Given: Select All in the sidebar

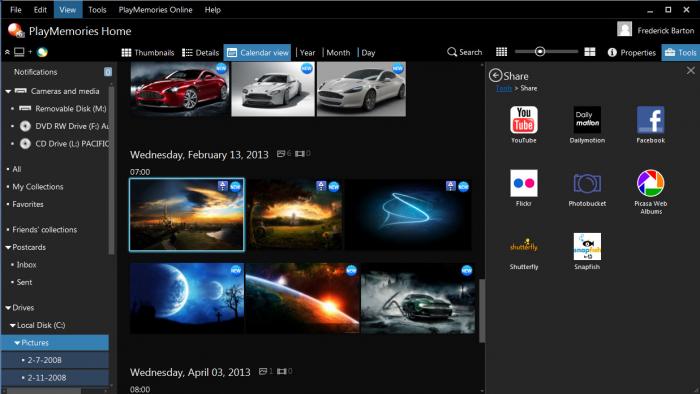Looking at the screenshot, I should click(17, 169).
